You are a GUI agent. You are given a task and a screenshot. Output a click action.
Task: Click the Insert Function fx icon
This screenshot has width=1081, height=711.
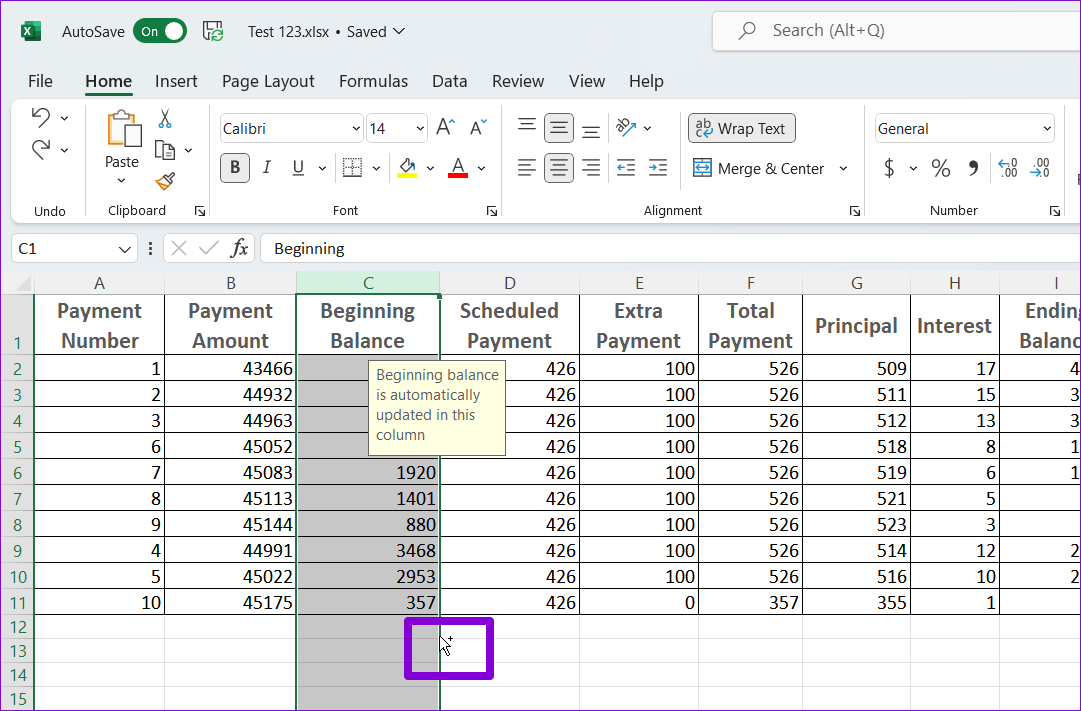tap(239, 248)
